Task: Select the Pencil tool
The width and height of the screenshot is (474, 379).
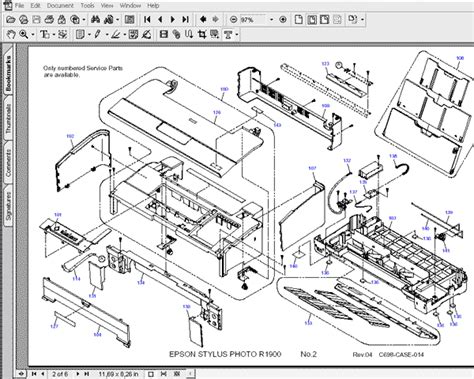Action: [98, 34]
